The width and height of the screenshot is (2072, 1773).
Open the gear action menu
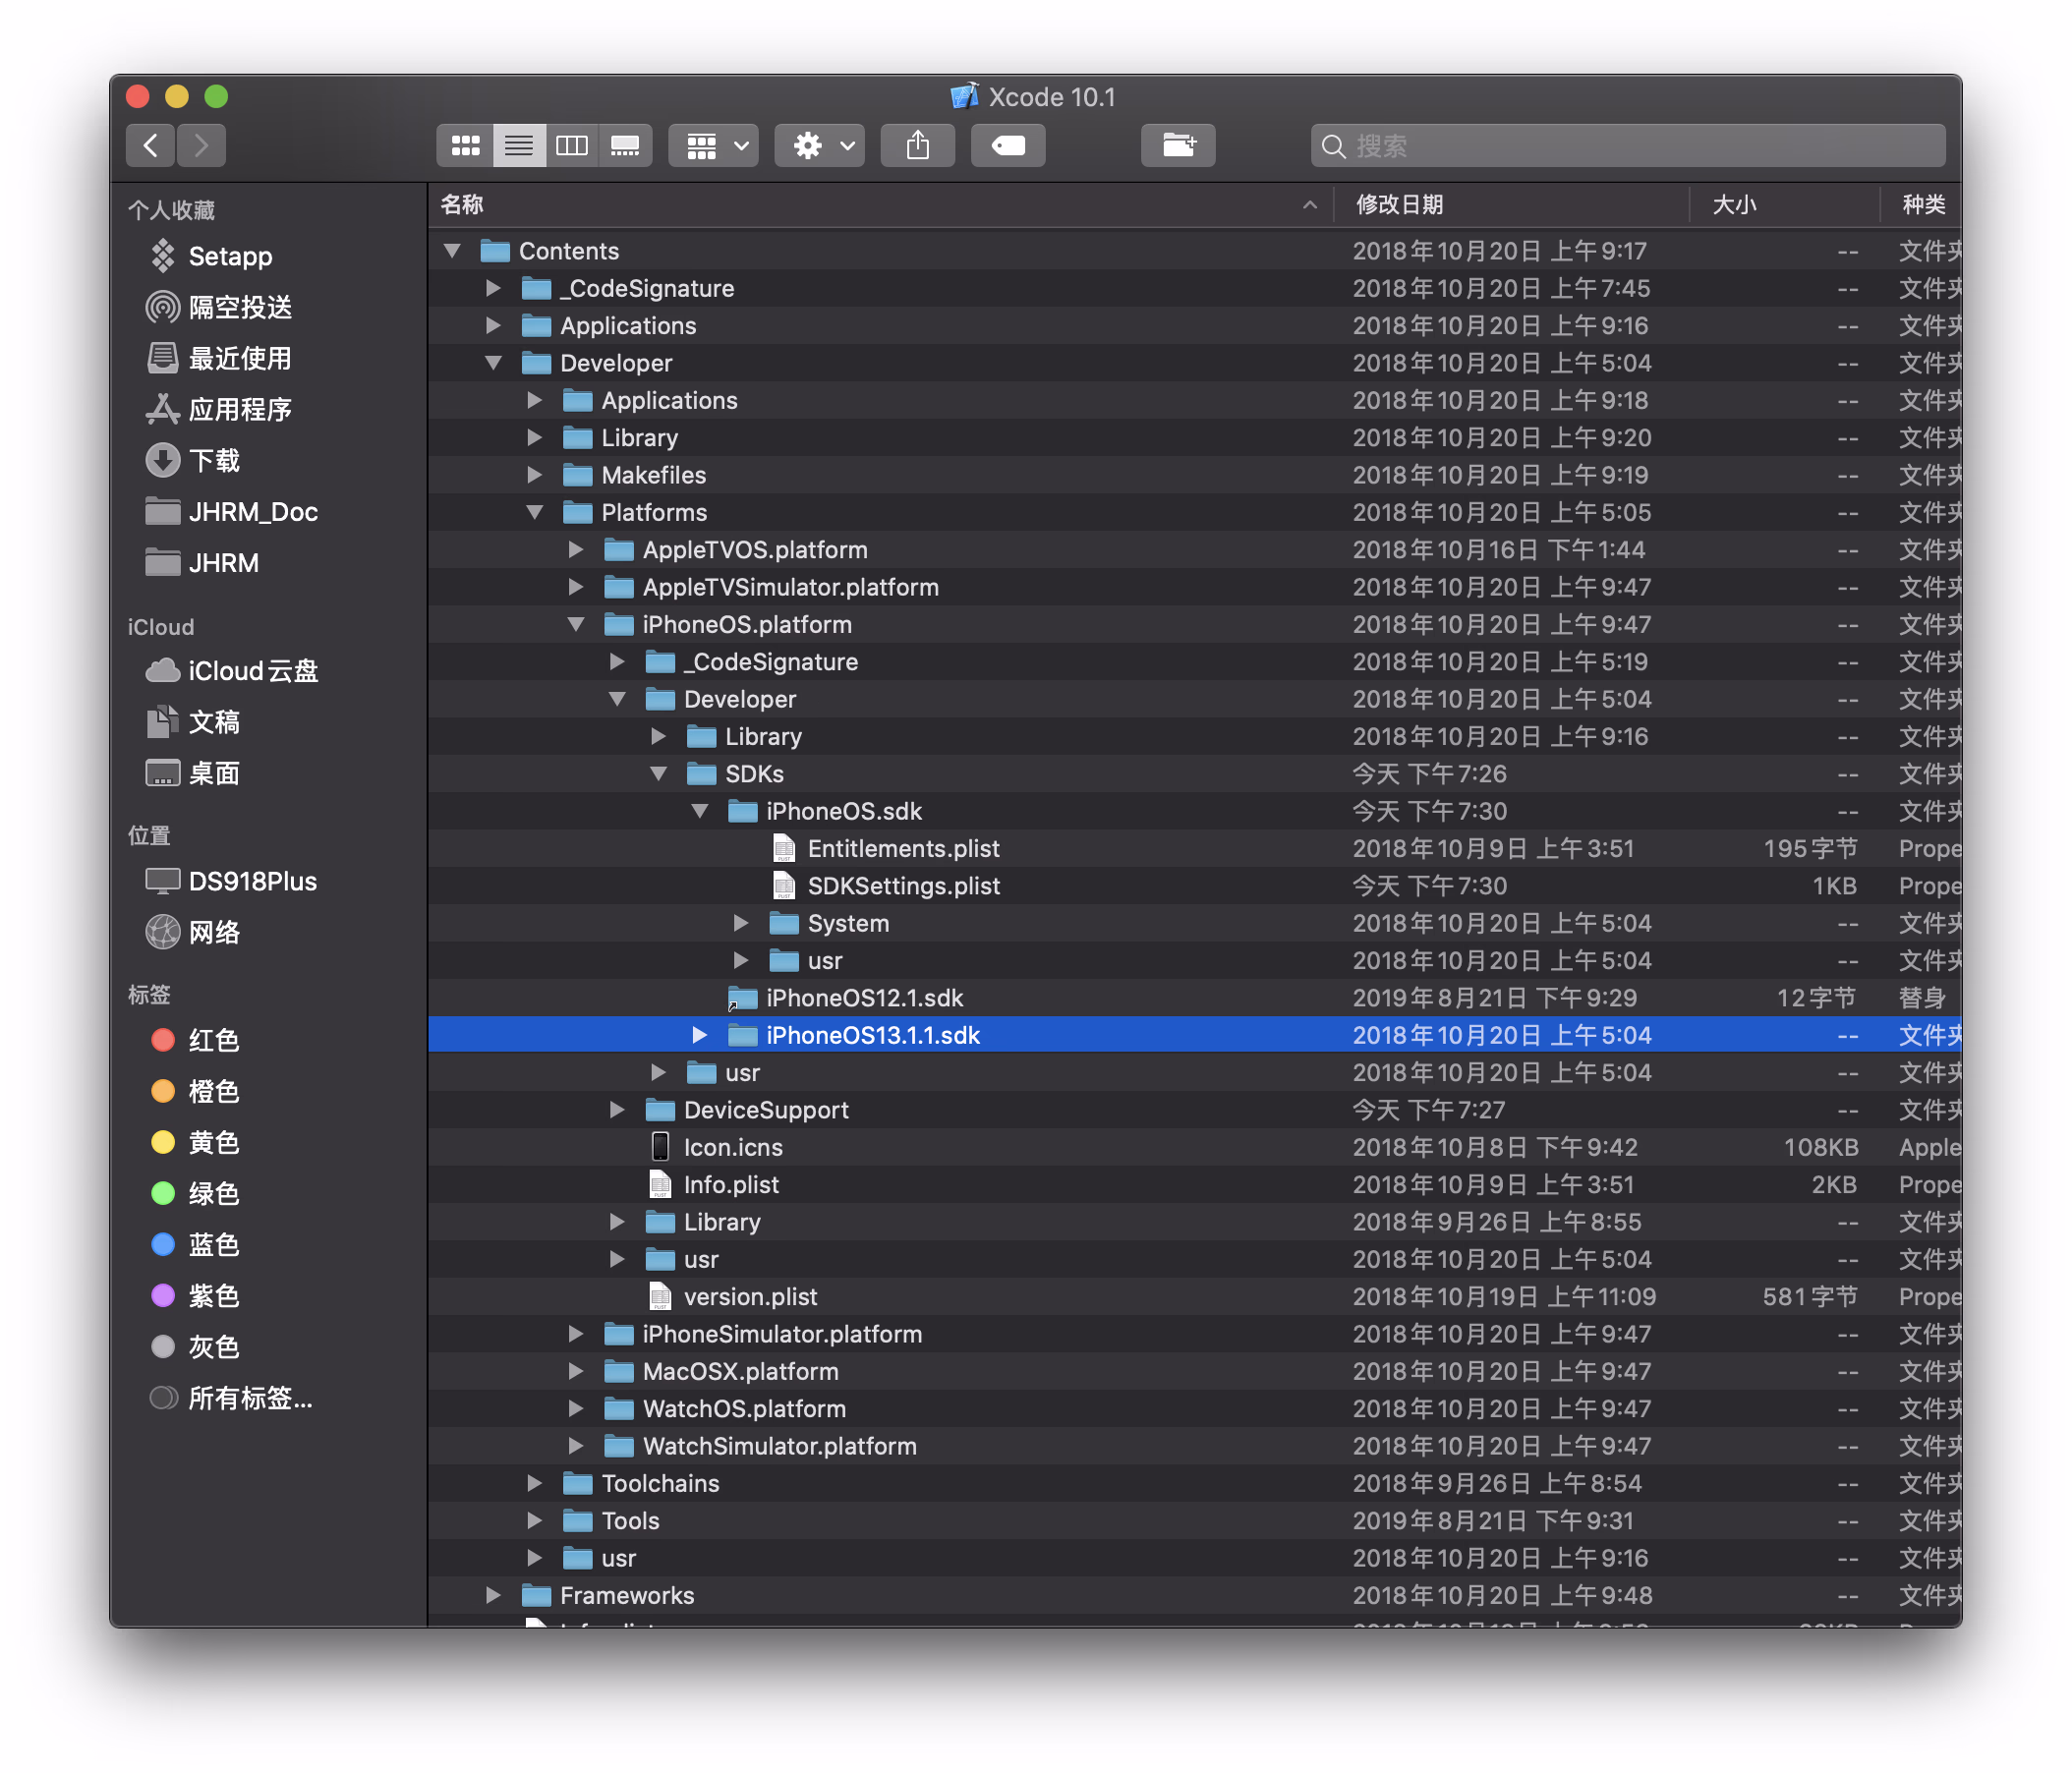click(819, 146)
